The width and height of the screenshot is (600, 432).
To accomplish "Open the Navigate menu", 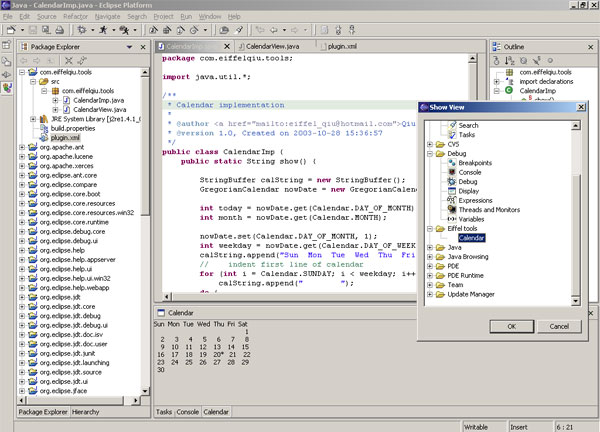I will [108, 16].
